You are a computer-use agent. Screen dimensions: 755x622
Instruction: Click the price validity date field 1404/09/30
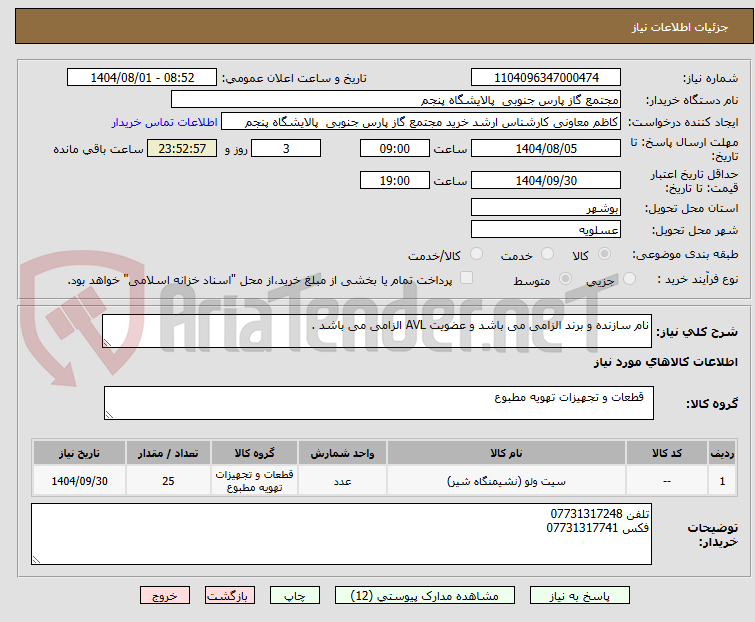pos(546,180)
